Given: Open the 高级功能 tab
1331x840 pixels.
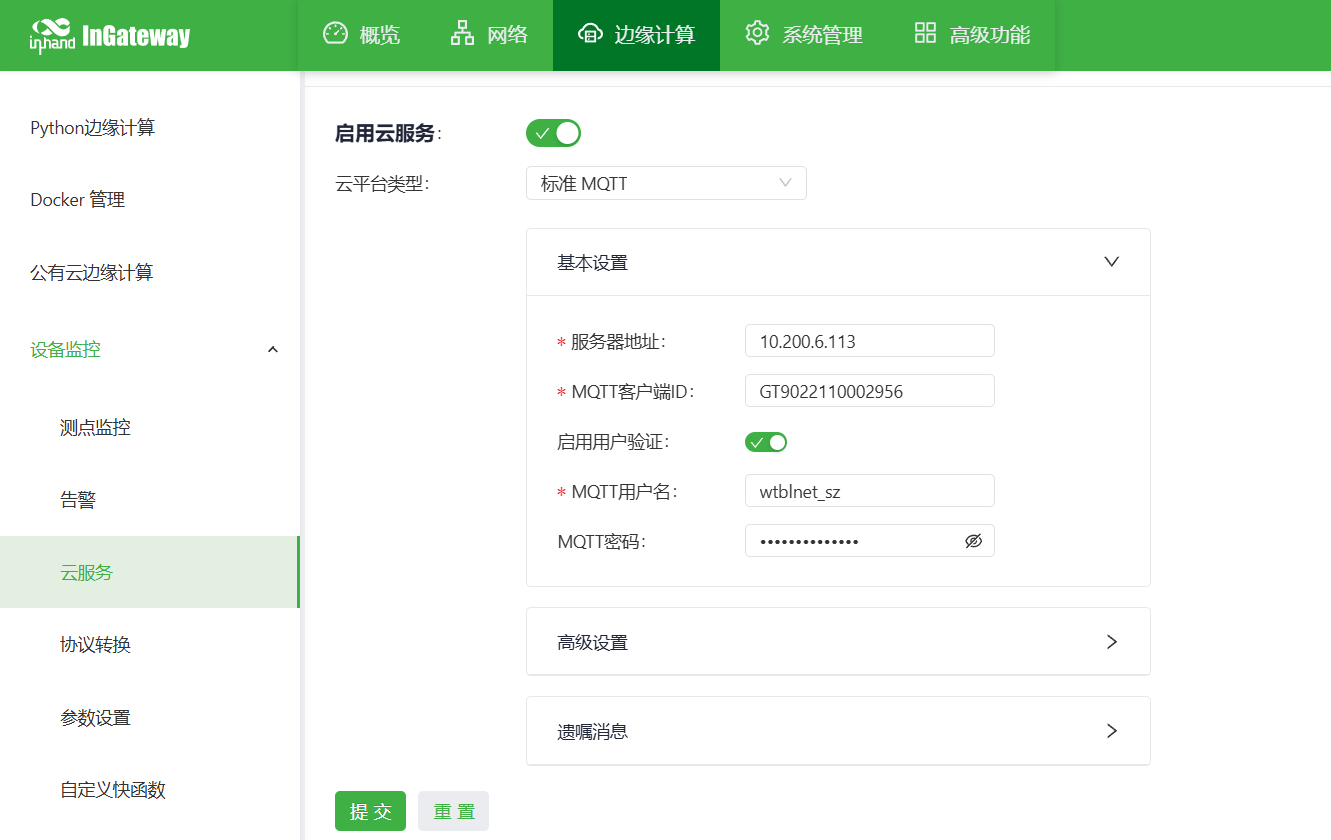Looking at the screenshot, I should click(972, 35).
